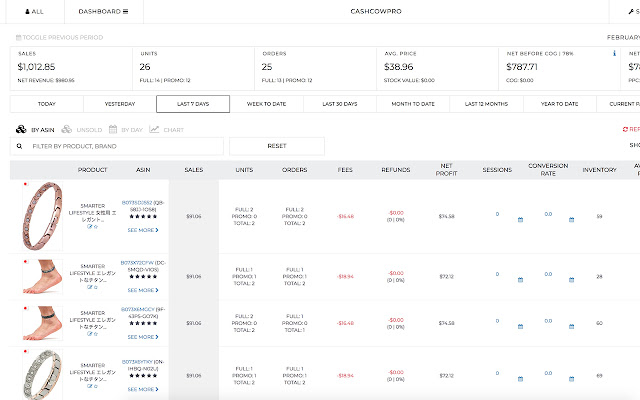The width and height of the screenshot is (640, 400).
Task: Click the rose gold bracelet thumbnail
Action: [42, 216]
